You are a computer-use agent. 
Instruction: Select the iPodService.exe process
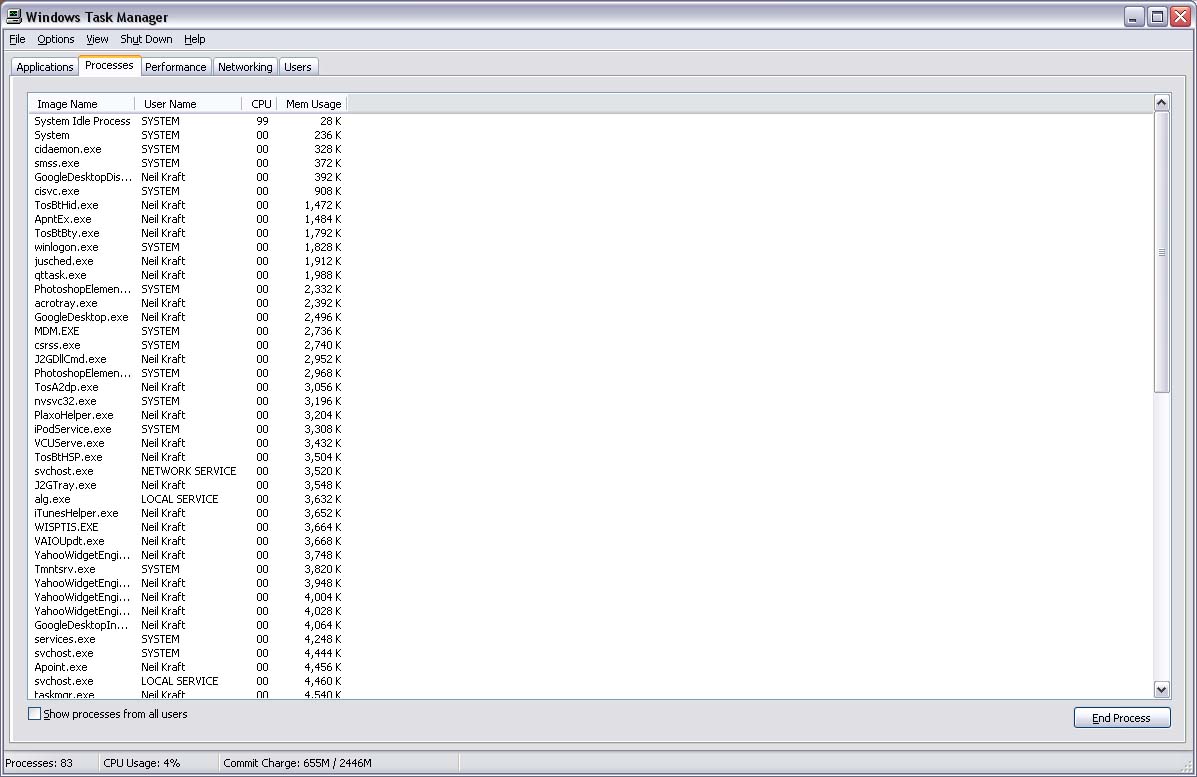pyautogui.click(x=188, y=429)
